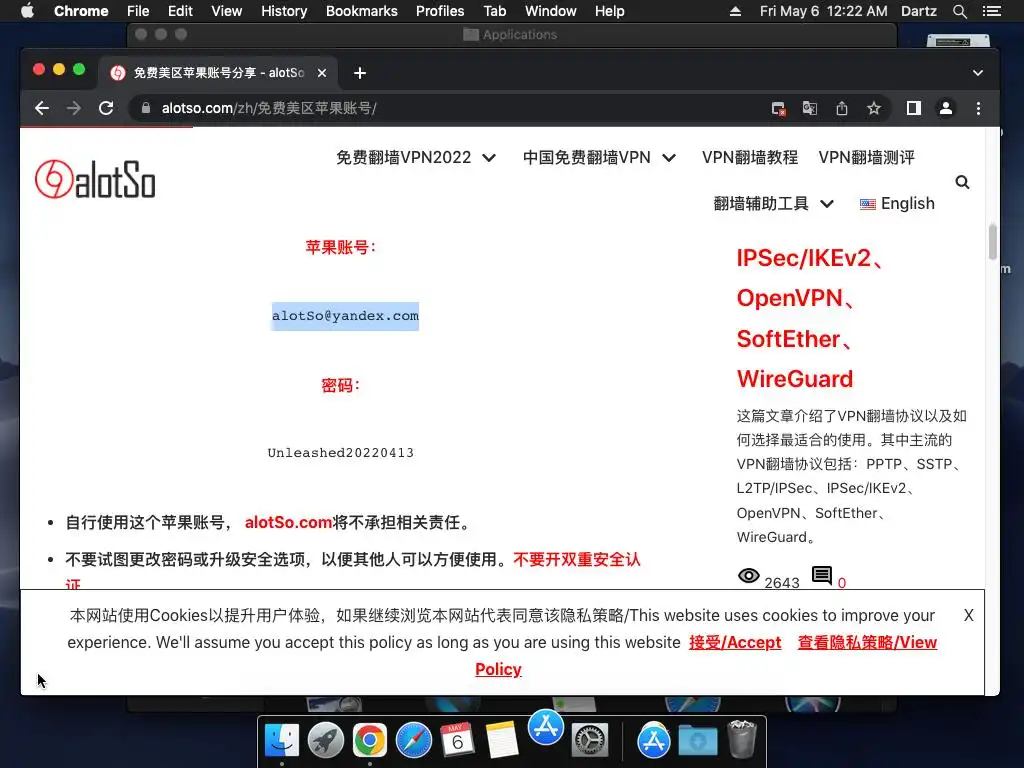Viewport: 1024px width, 768px height.
Task: Expand the 中国免费翻墙VPN menu
Action: click(599, 157)
